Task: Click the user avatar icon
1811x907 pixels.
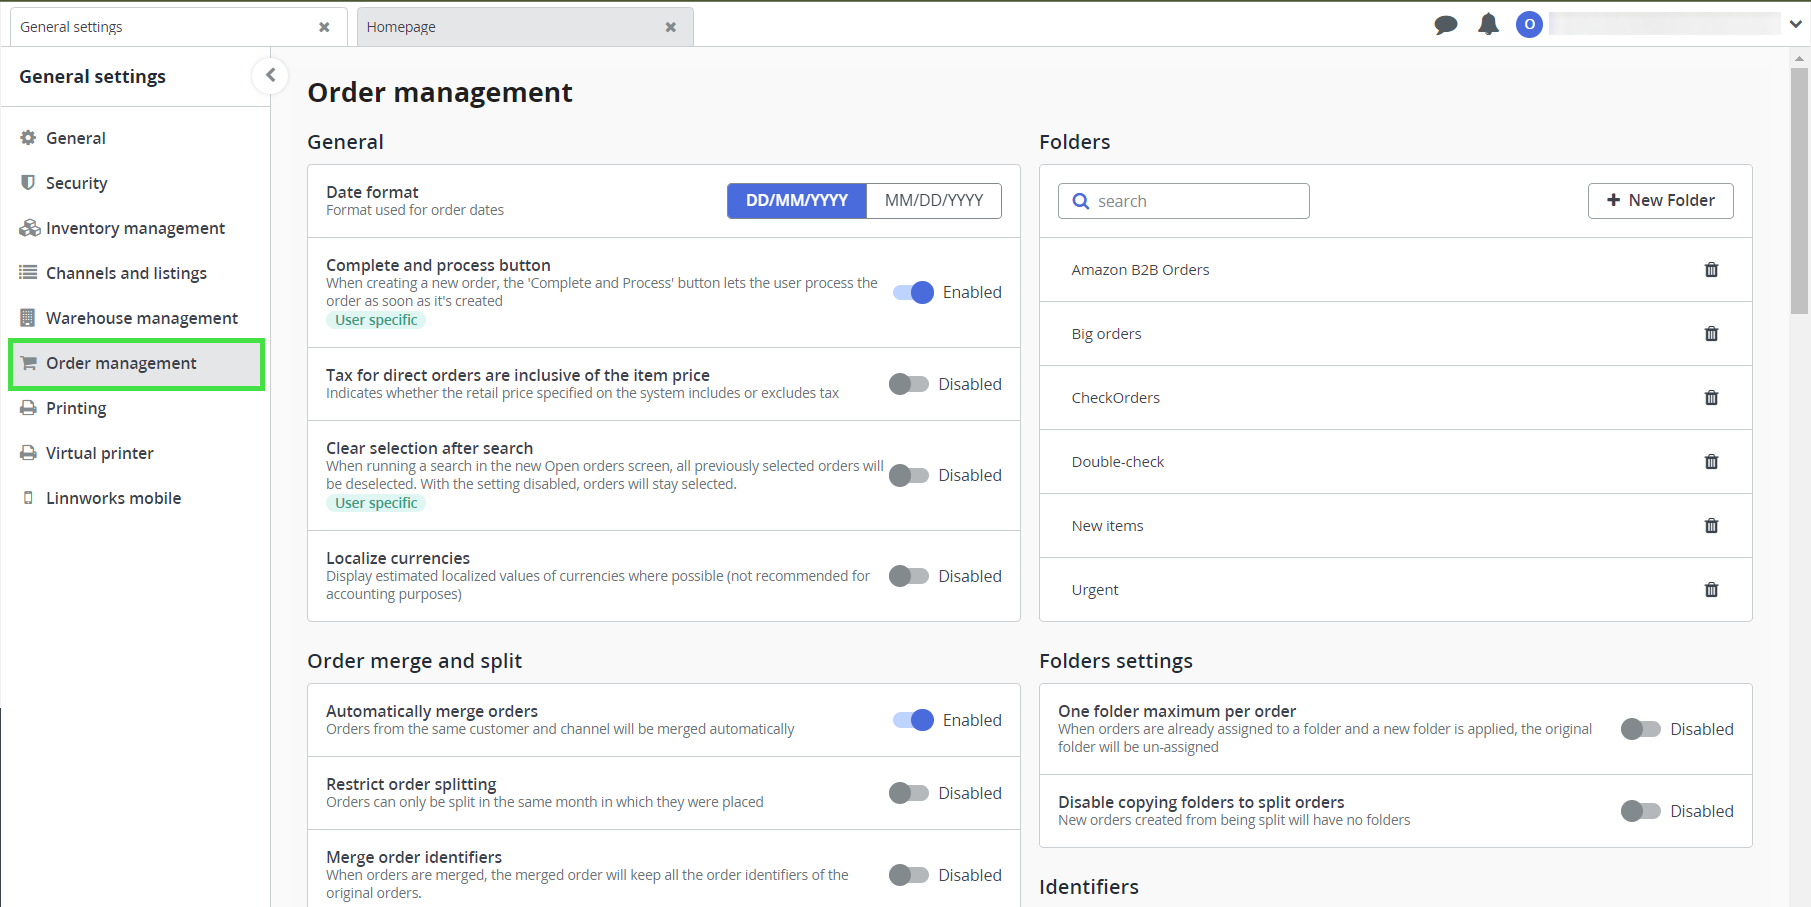Action: point(1529,25)
